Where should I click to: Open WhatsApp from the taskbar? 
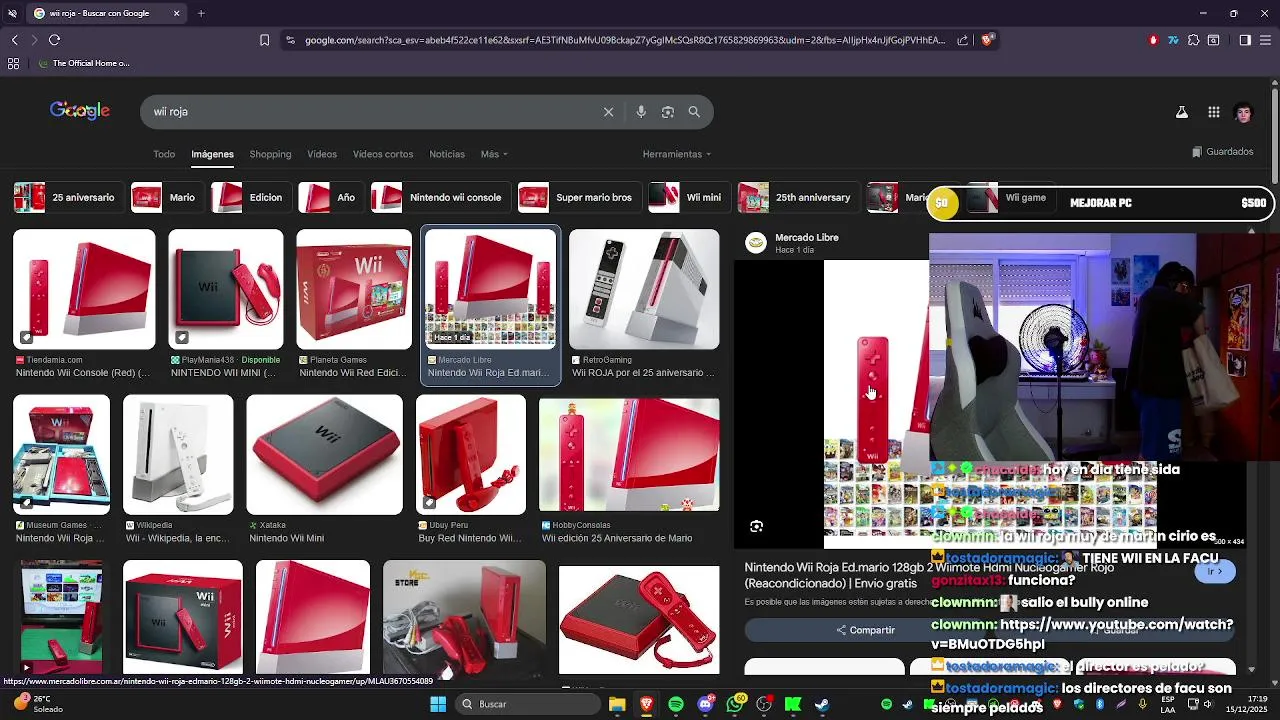coord(736,704)
